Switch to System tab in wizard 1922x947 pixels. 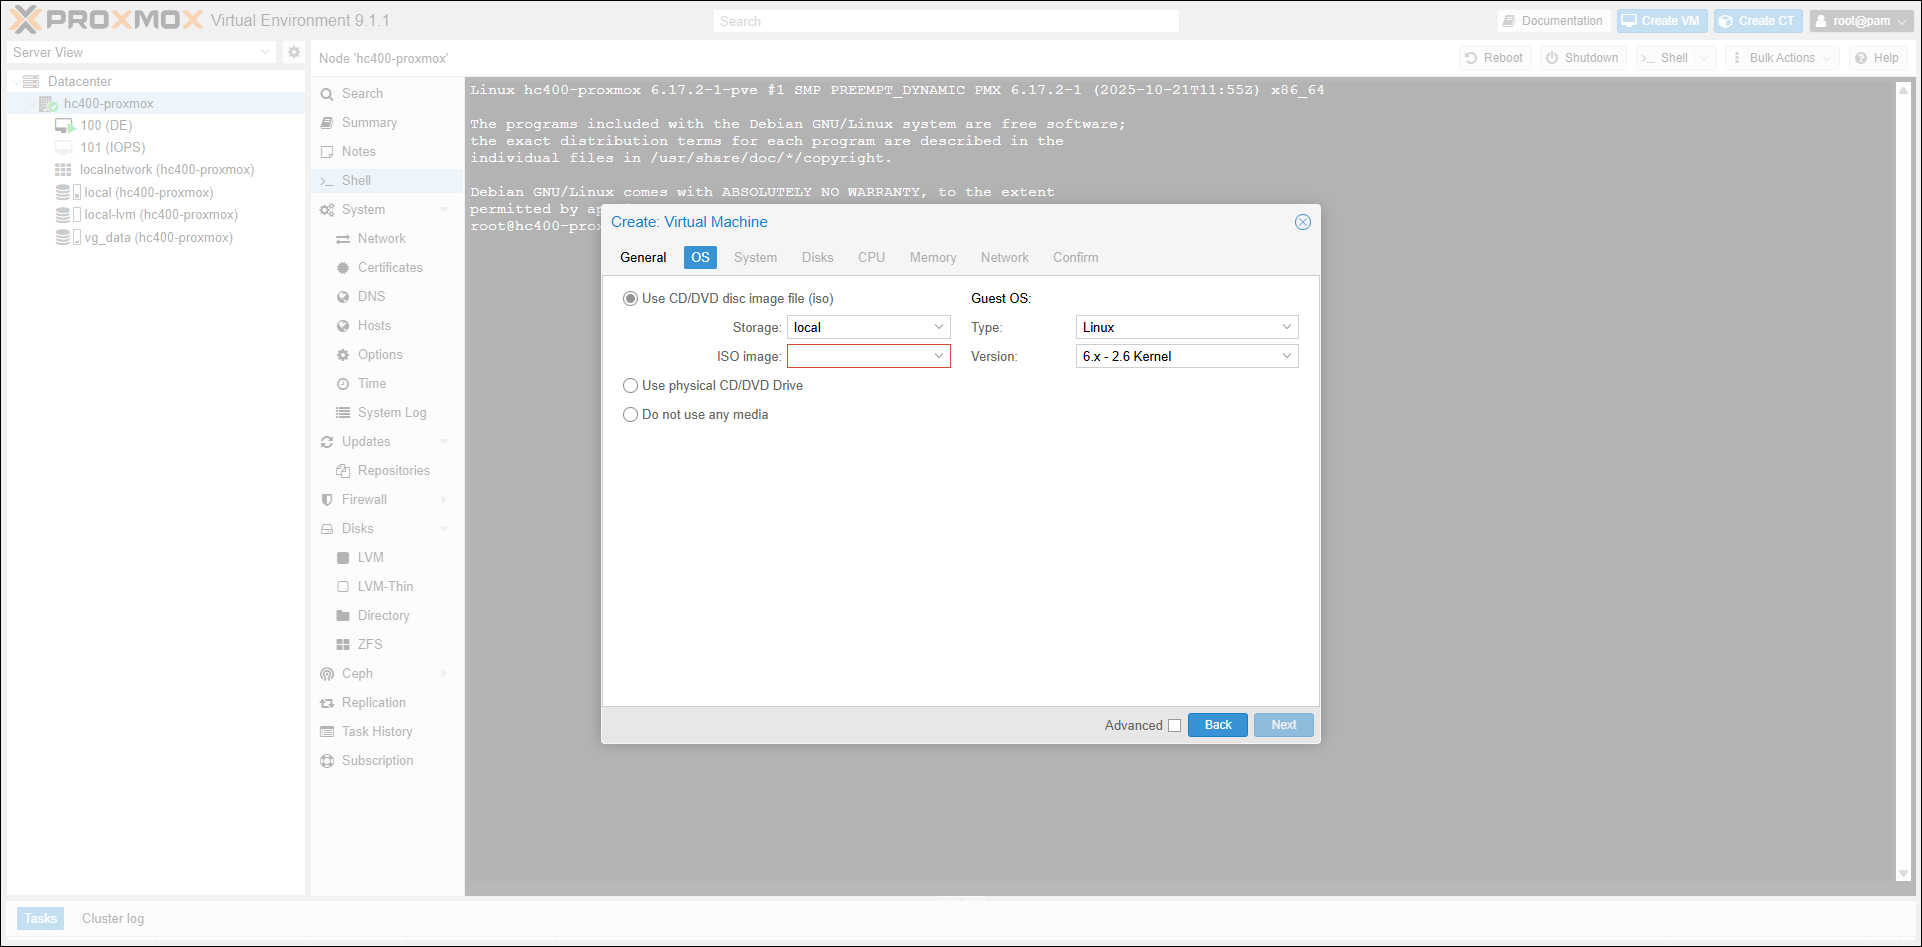755,258
